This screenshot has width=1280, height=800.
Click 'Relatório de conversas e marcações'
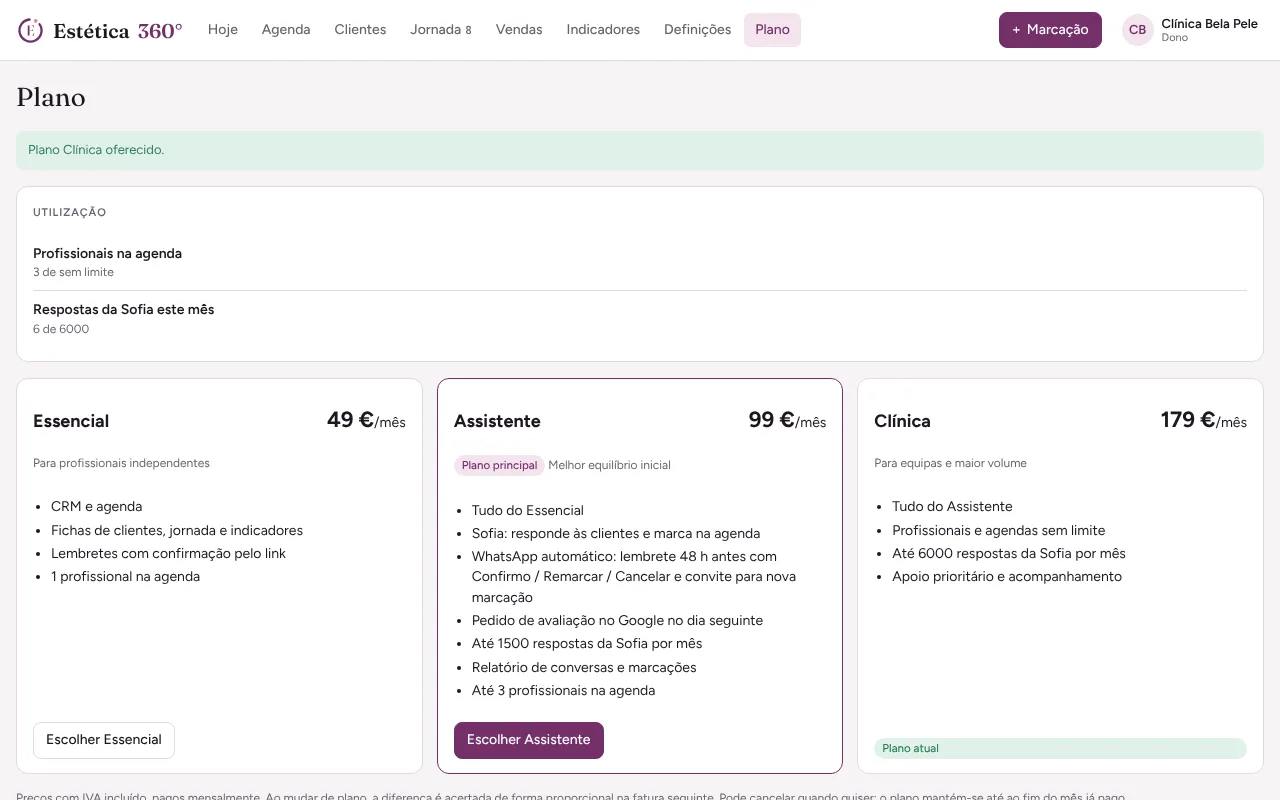pos(584,667)
